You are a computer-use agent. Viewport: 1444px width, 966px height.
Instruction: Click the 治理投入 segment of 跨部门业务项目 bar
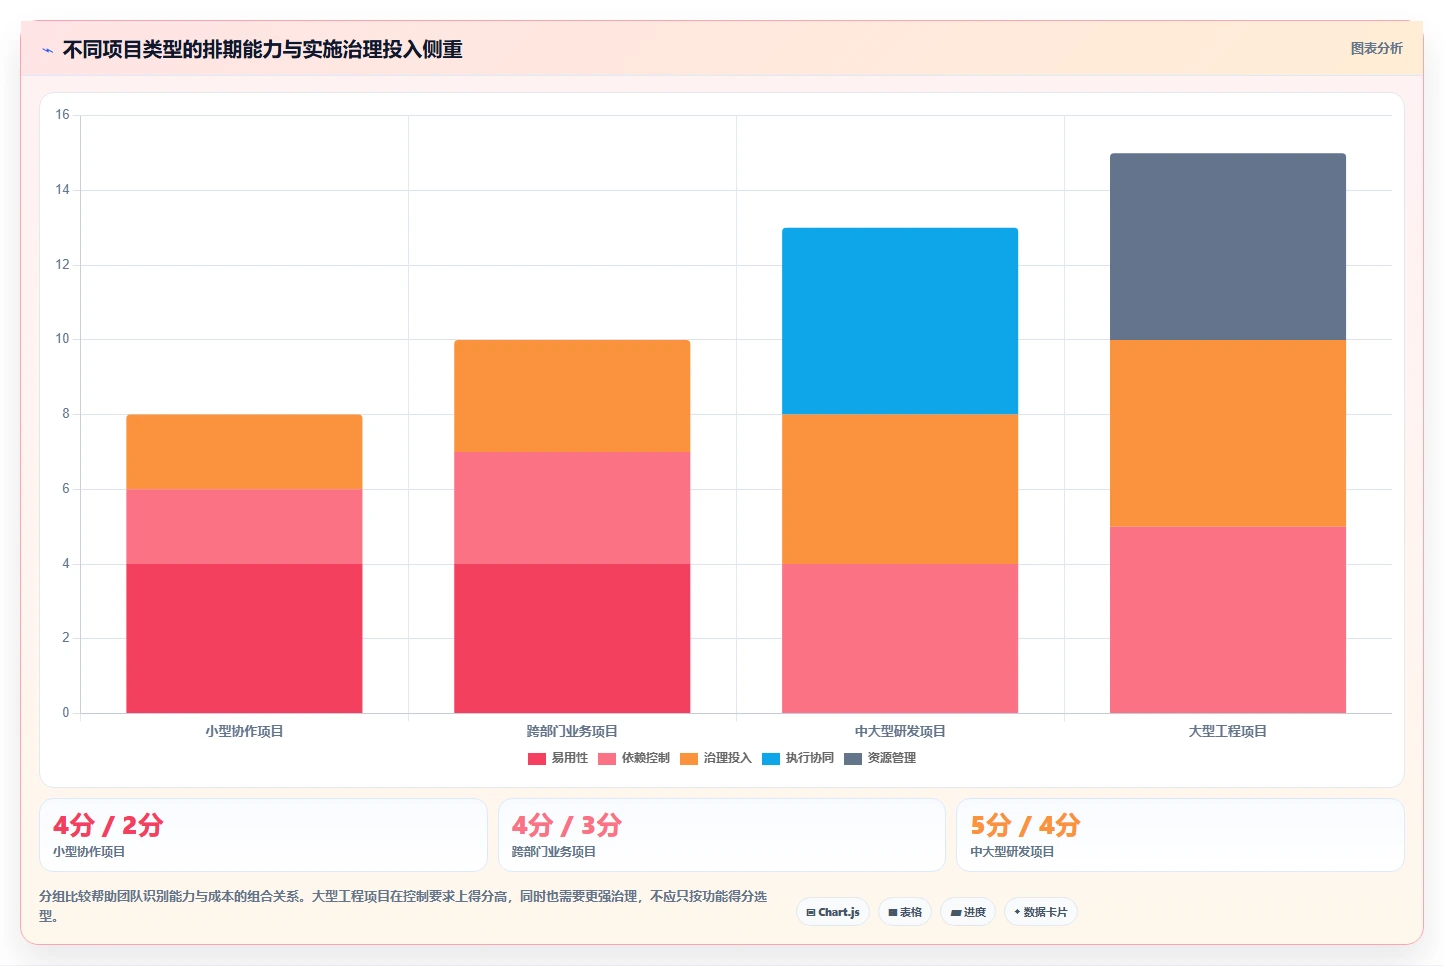572,396
